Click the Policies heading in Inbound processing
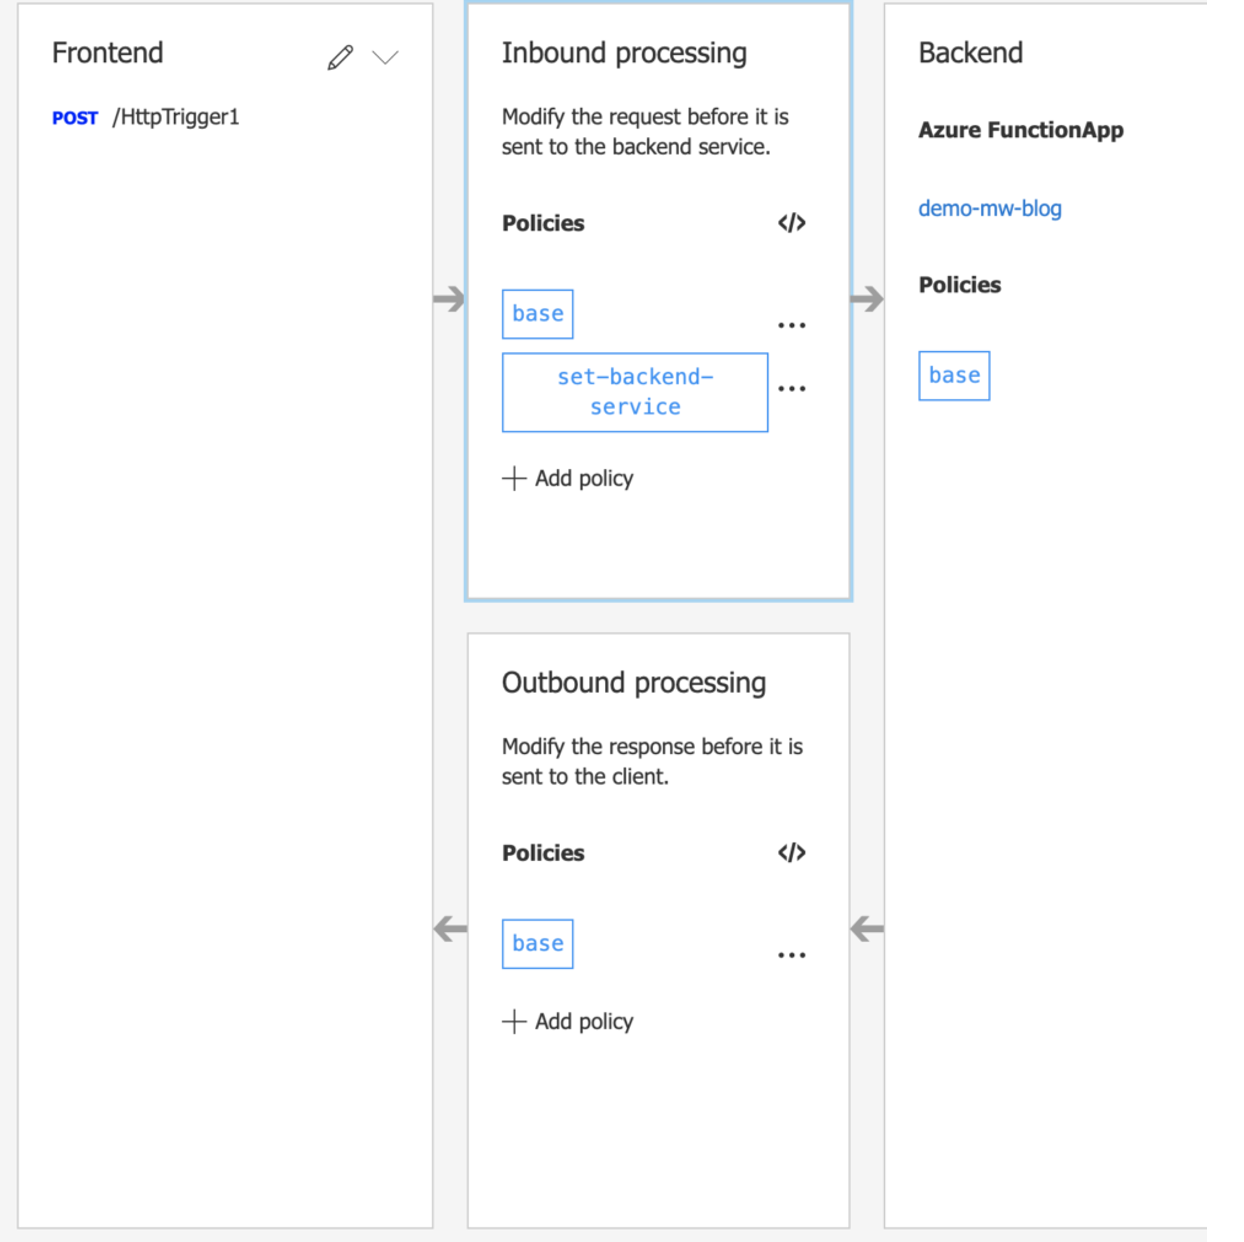Viewport: 1244px width, 1242px height. (x=542, y=223)
